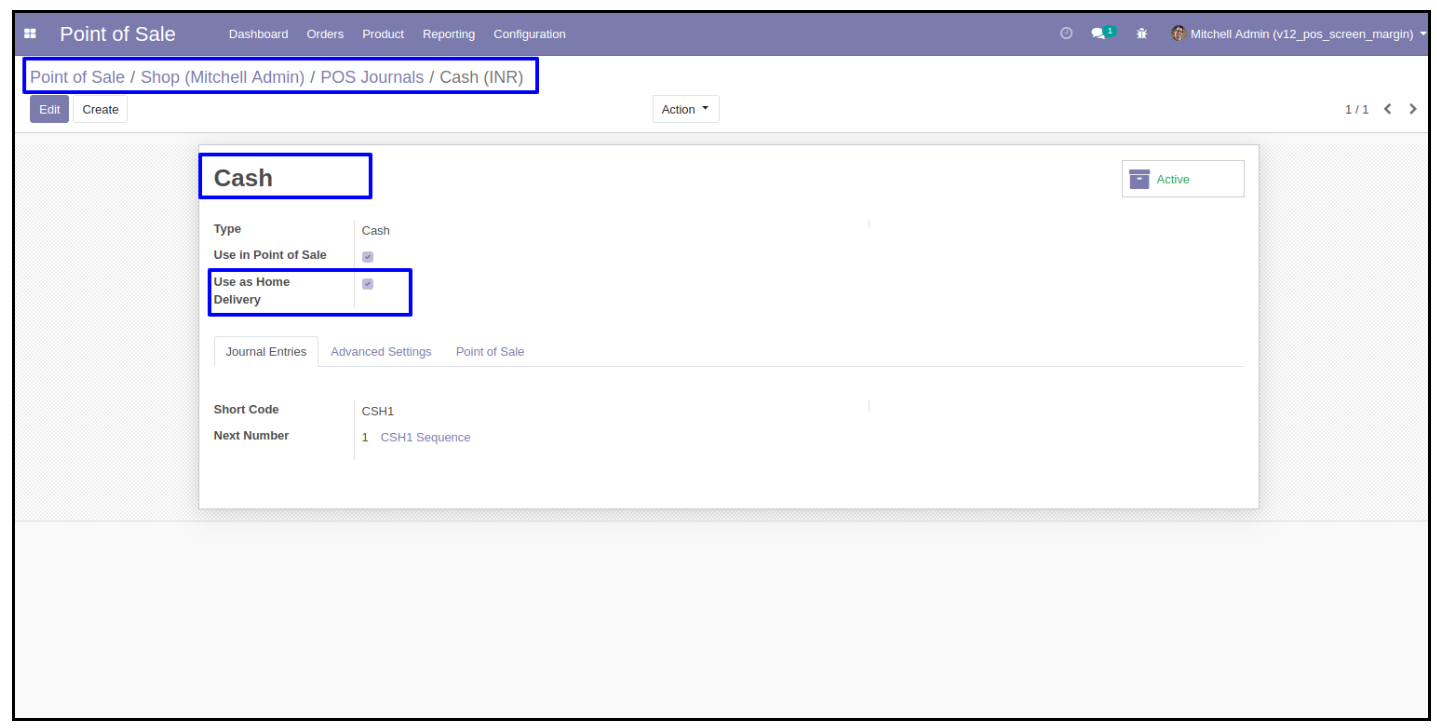The width and height of the screenshot is (1437, 728).
Task: Open the Reporting menu
Action: coord(448,35)
